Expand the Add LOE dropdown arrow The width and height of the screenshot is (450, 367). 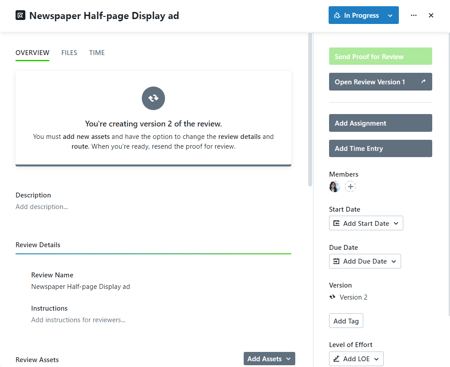point(376,359)
